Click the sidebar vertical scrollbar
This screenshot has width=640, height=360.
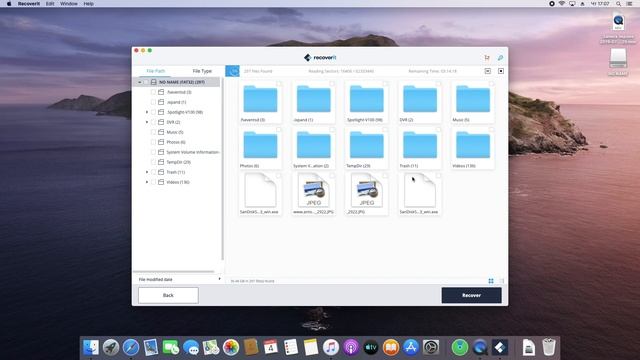(x=222, y=169)
